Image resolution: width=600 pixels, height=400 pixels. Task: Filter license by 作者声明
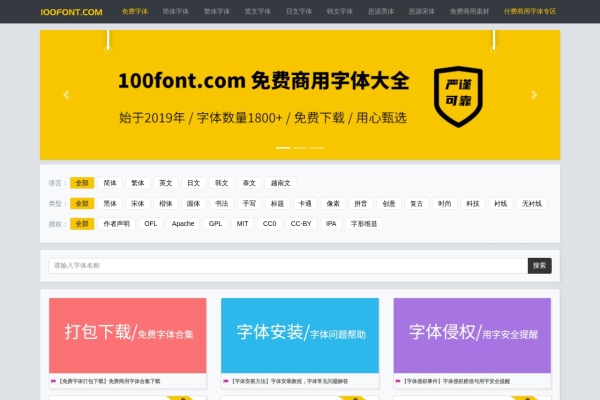(116, 224)
